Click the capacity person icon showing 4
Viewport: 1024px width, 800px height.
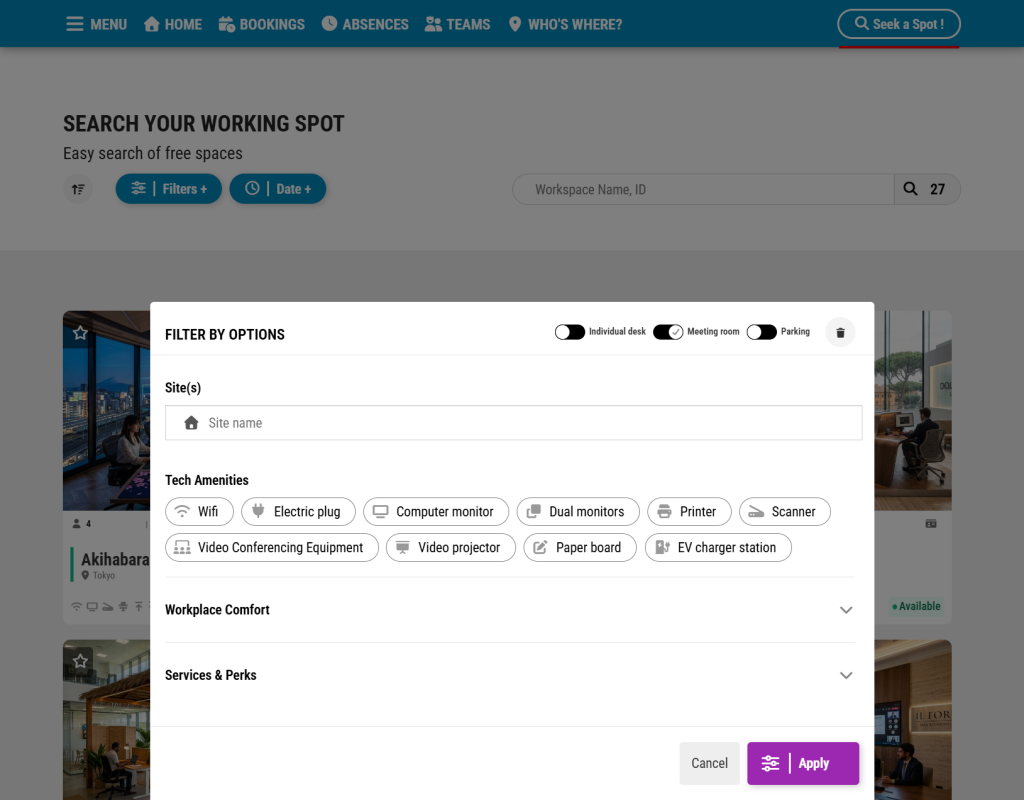76,524
